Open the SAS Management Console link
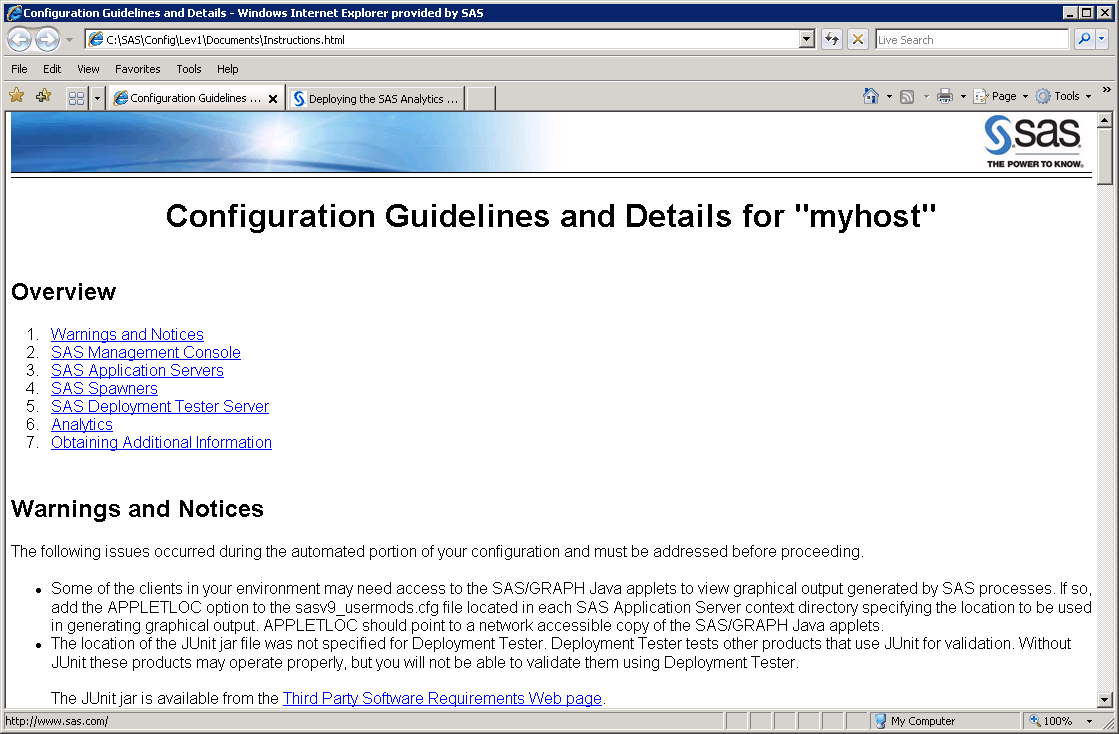The image size is (1119, 734). click(146, 352)
